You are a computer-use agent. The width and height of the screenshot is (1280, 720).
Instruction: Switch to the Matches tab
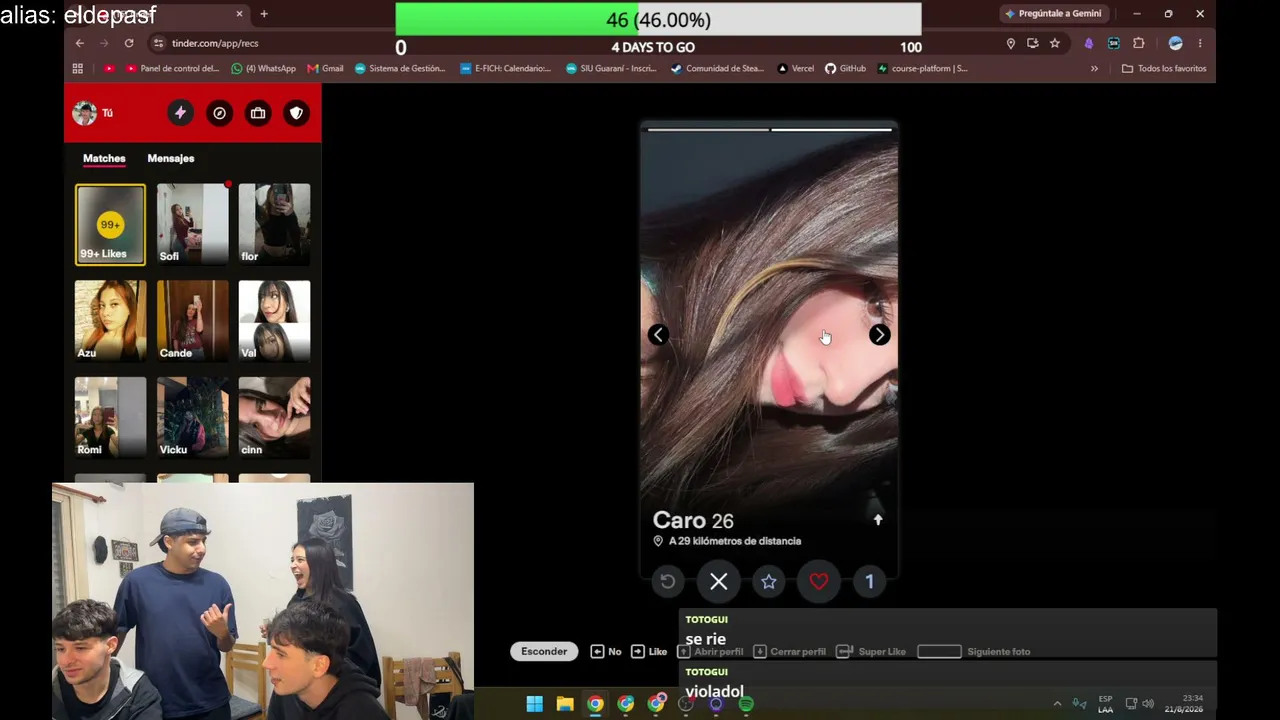pyautogui.click(x=104, y=158)
